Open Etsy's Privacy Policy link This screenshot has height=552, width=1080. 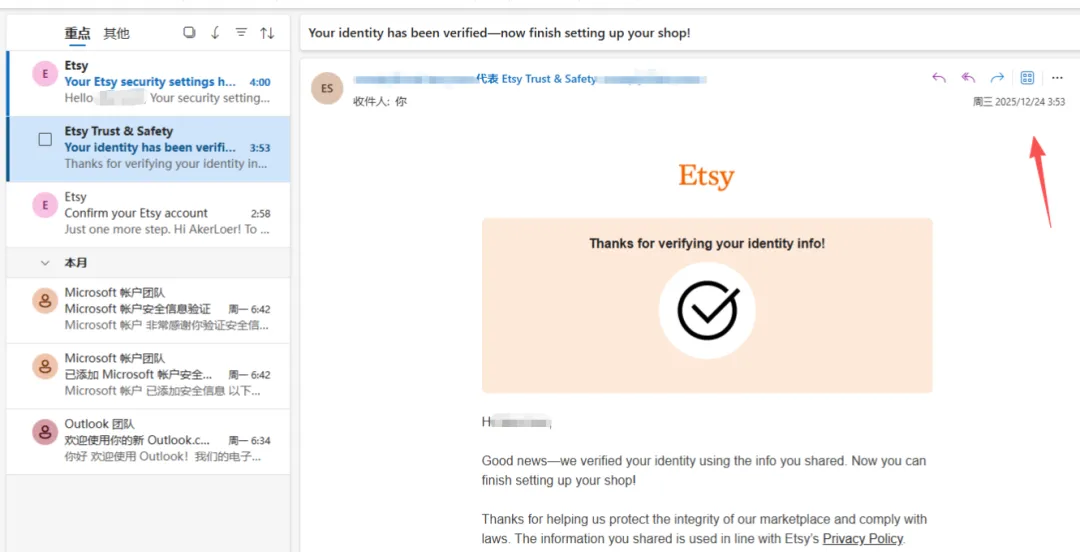[x=862, y=539]
